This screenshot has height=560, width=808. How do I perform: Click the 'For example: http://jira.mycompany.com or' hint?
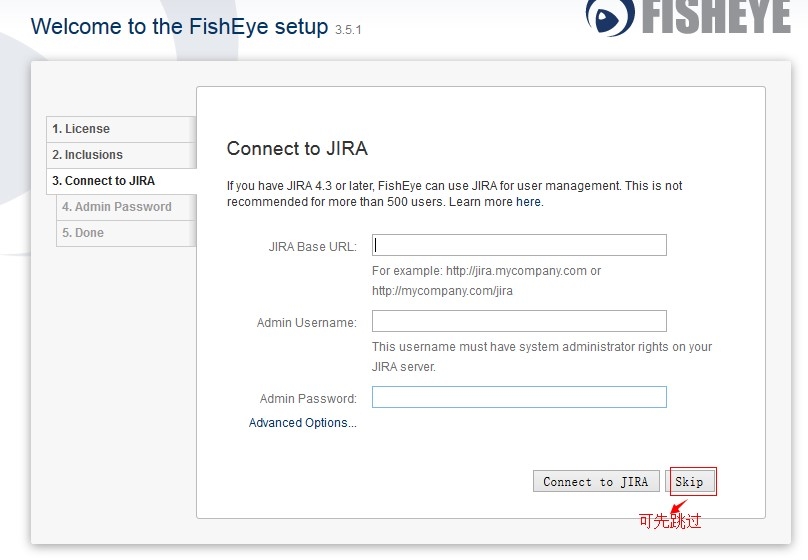coord(486,271)
